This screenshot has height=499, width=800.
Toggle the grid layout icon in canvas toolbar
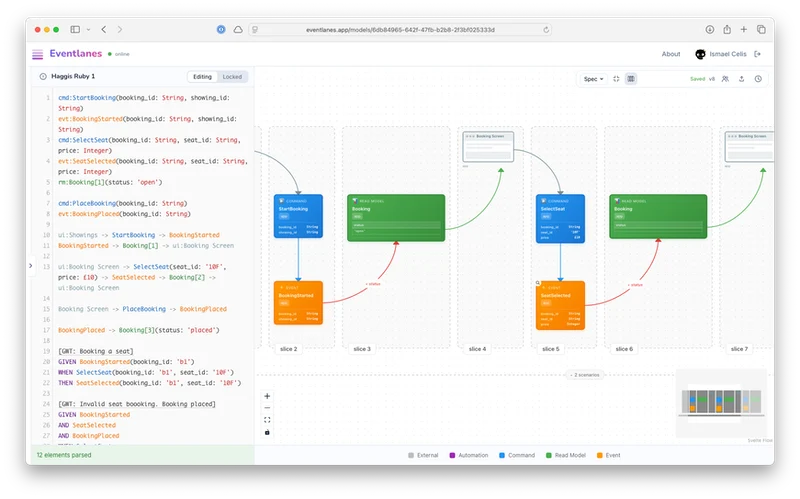(631, 79)
